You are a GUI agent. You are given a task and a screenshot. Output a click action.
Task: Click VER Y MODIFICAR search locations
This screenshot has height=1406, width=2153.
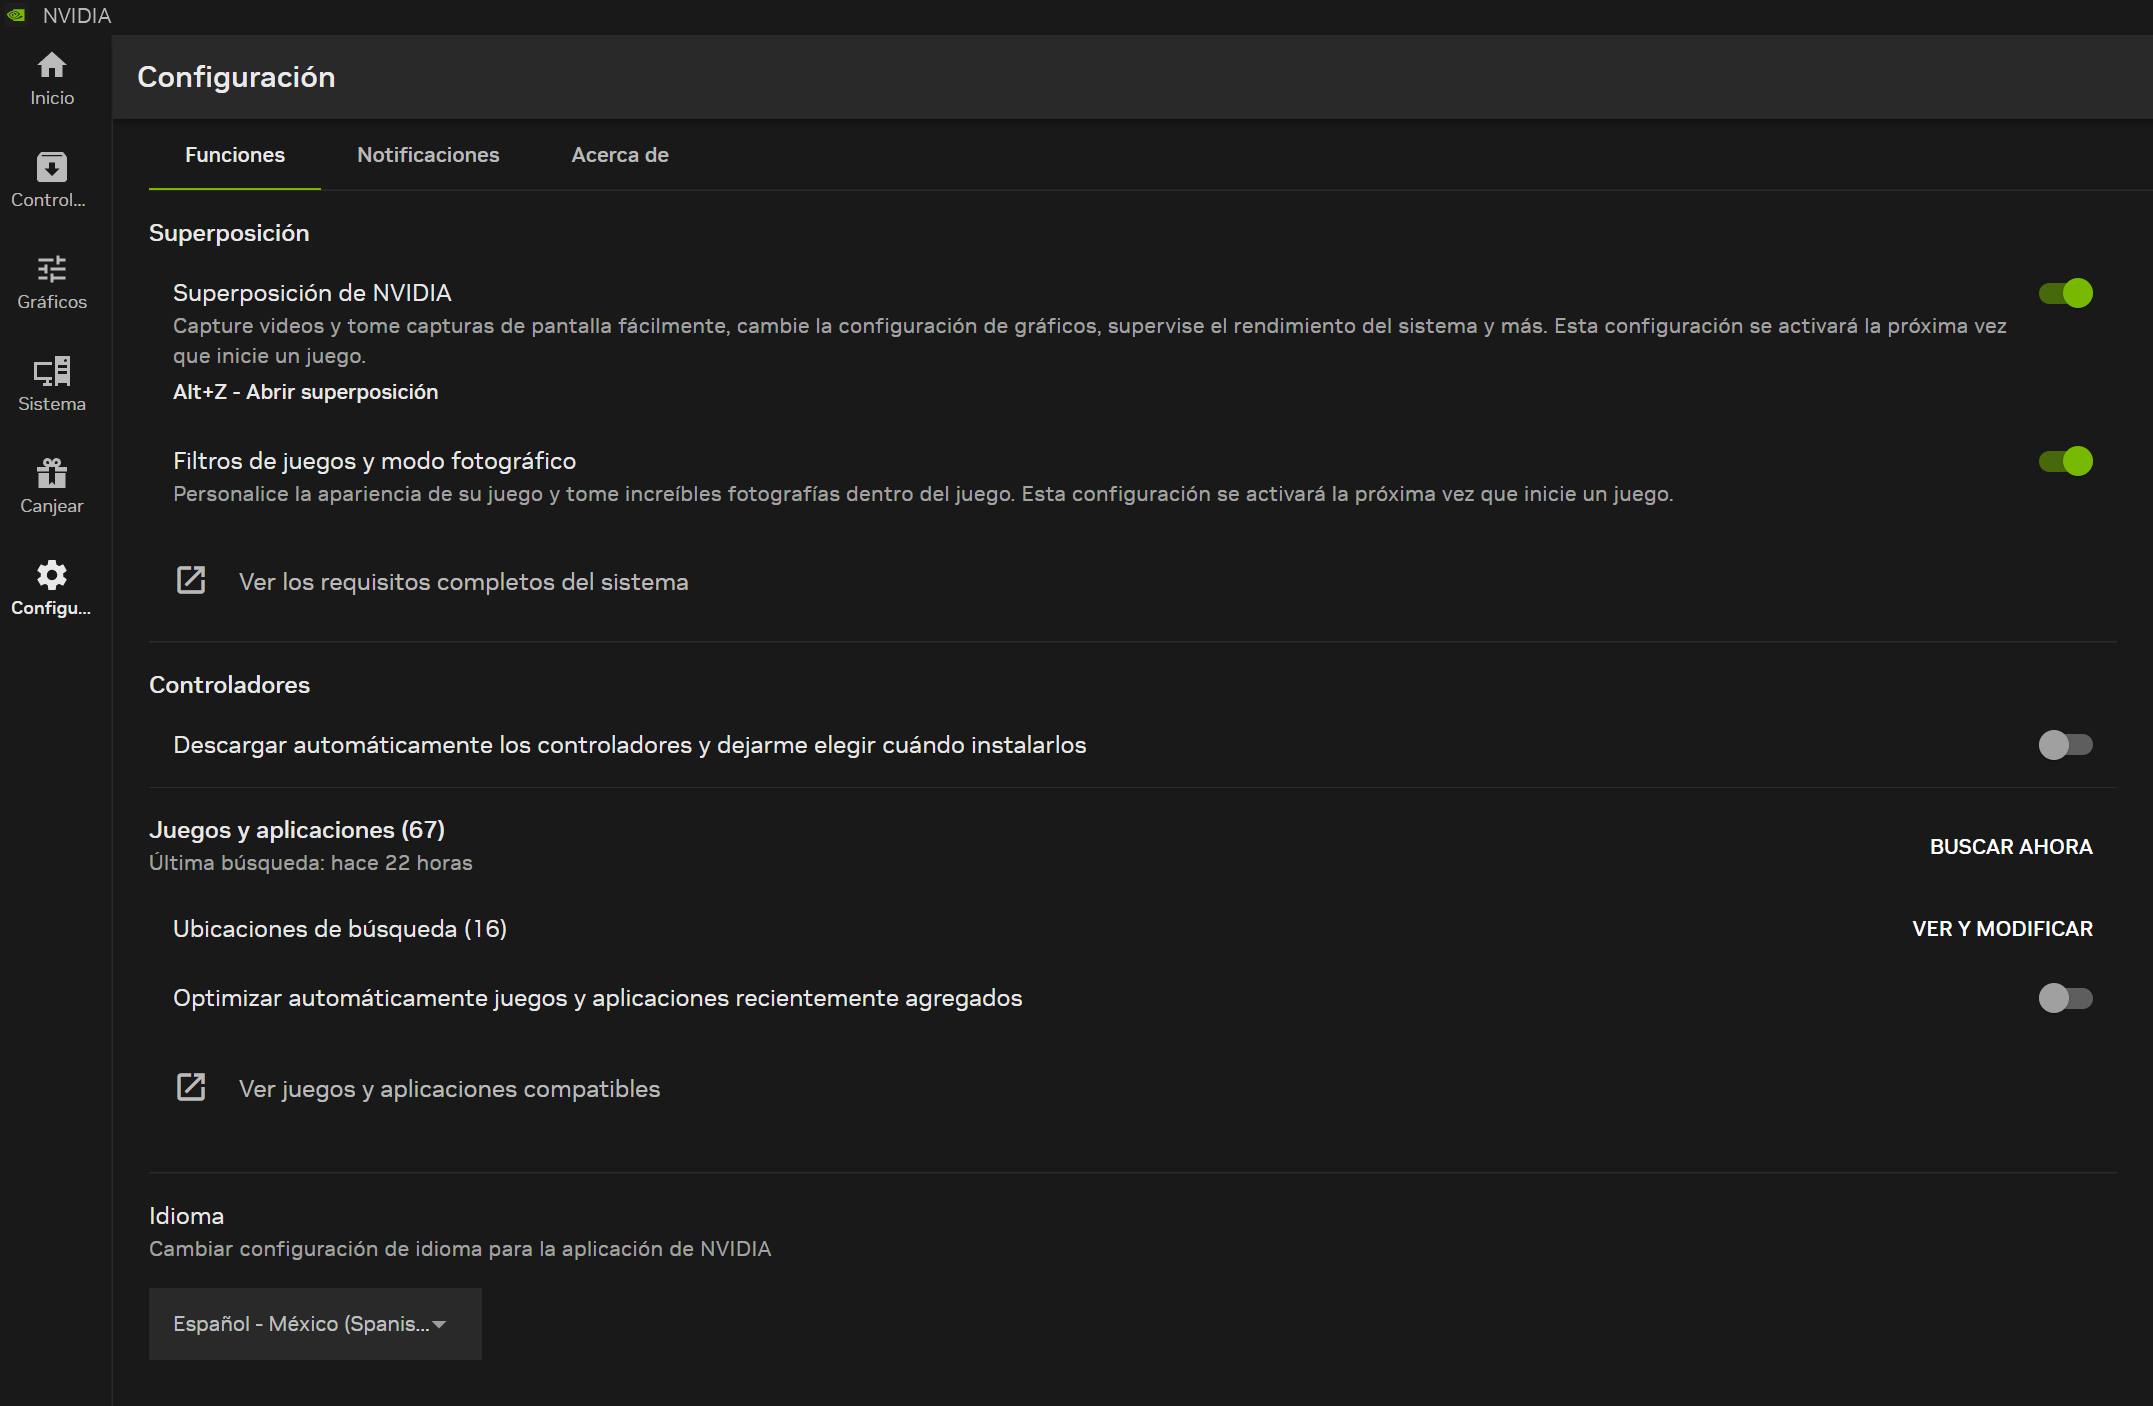[2002, 929]
